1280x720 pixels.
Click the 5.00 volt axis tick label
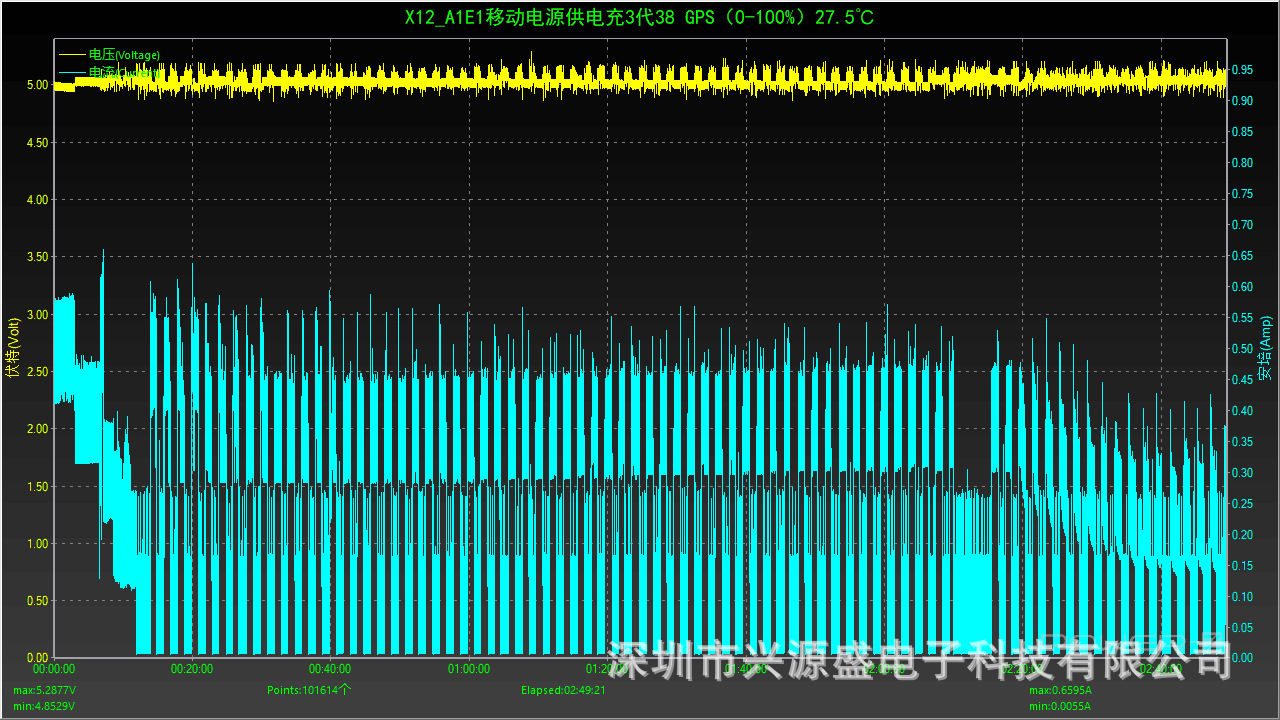pos(37,85)
